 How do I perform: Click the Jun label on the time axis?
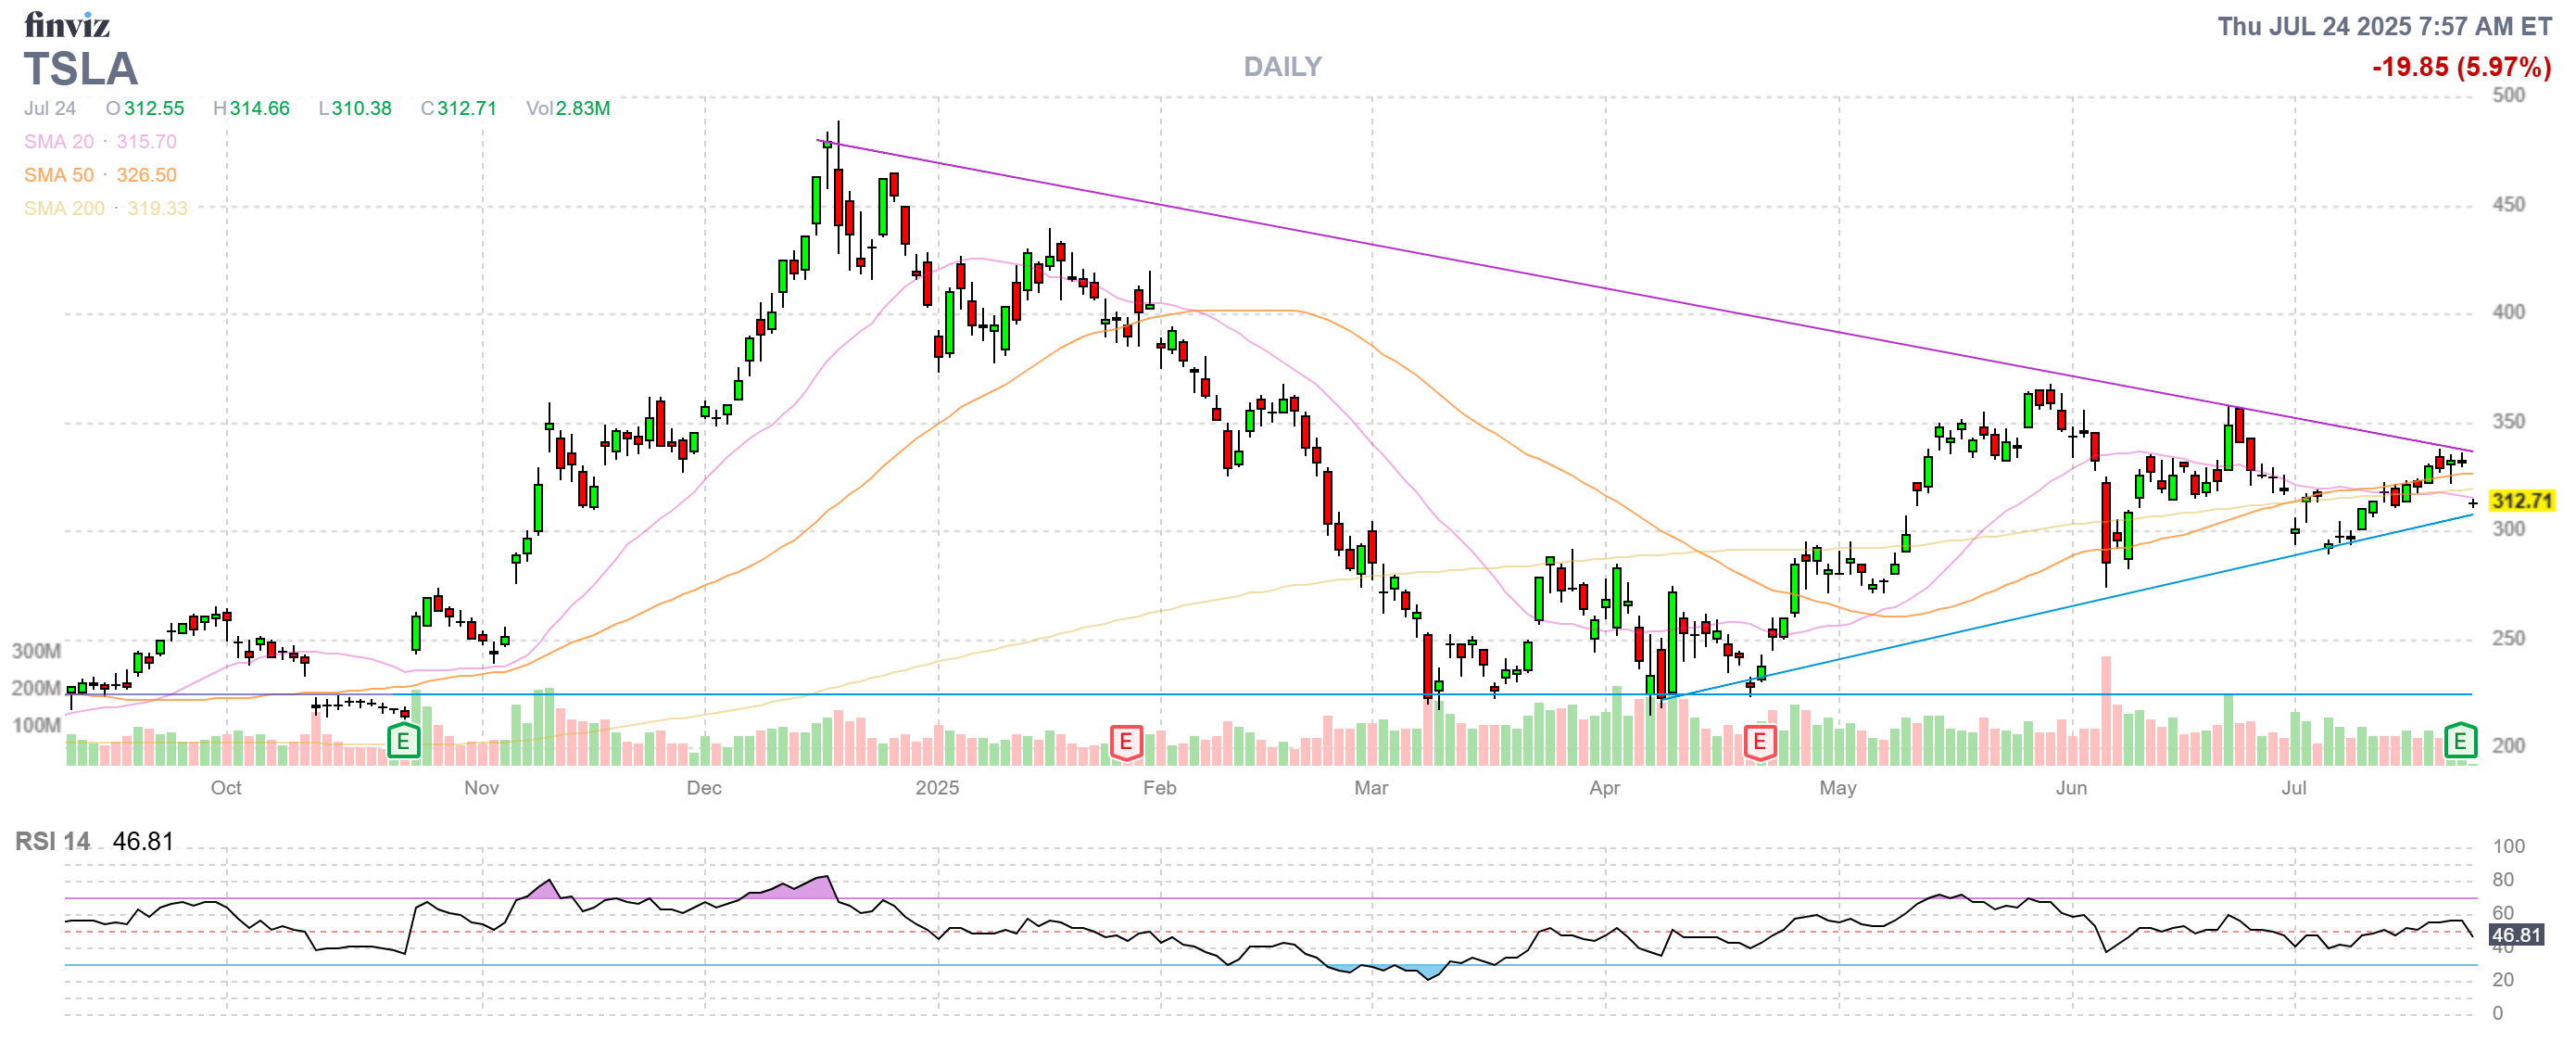[2071, 787]
